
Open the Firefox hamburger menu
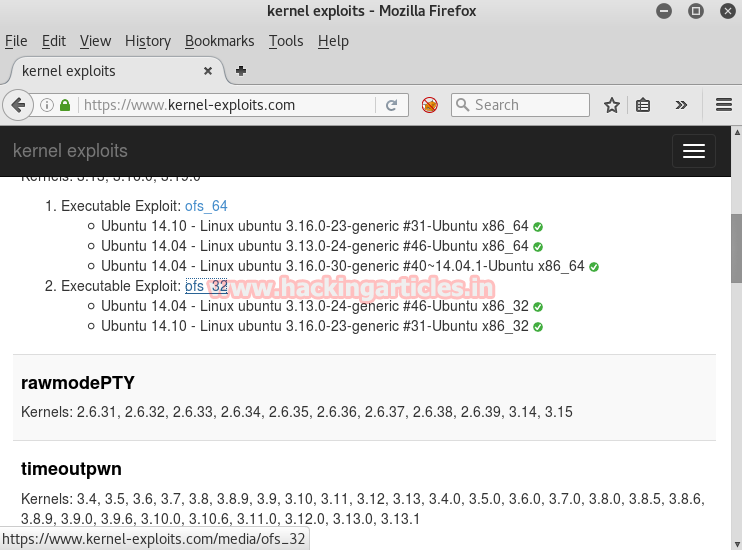[724, 105]
